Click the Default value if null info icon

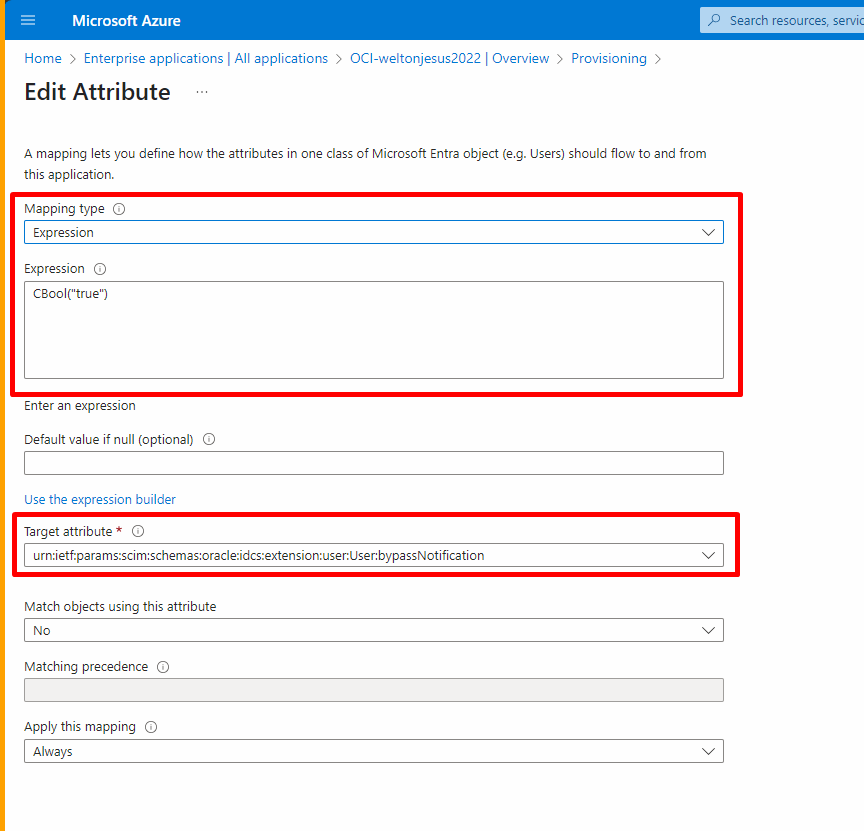tap(209, 439)
